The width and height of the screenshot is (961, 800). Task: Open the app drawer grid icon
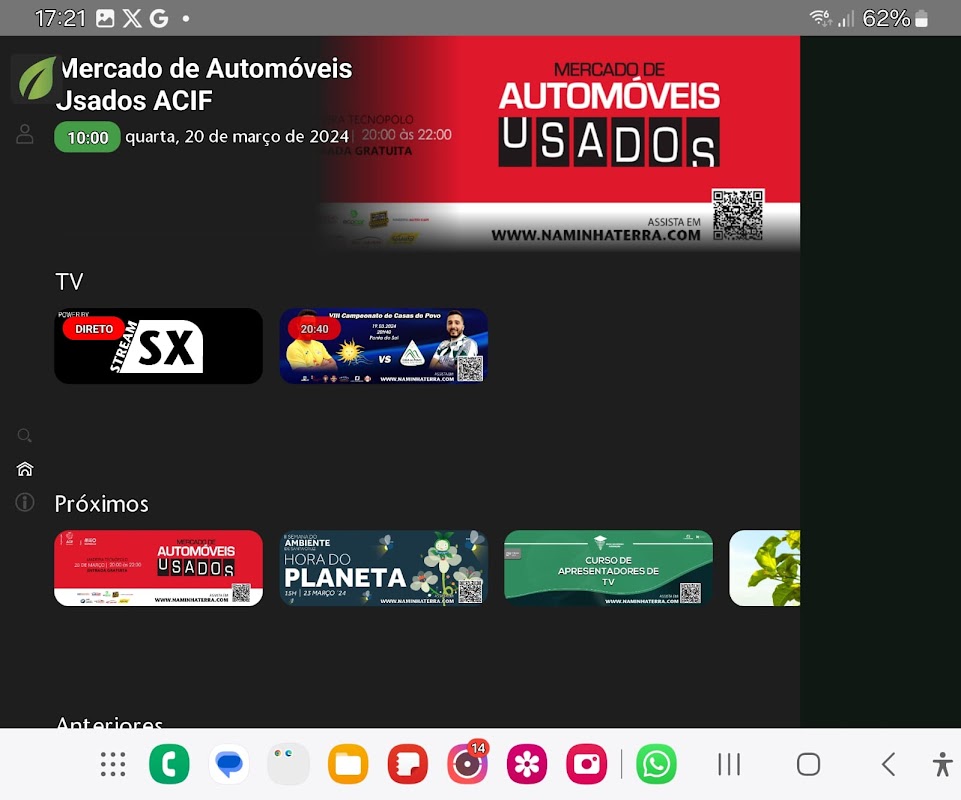(x=113, y=764)
